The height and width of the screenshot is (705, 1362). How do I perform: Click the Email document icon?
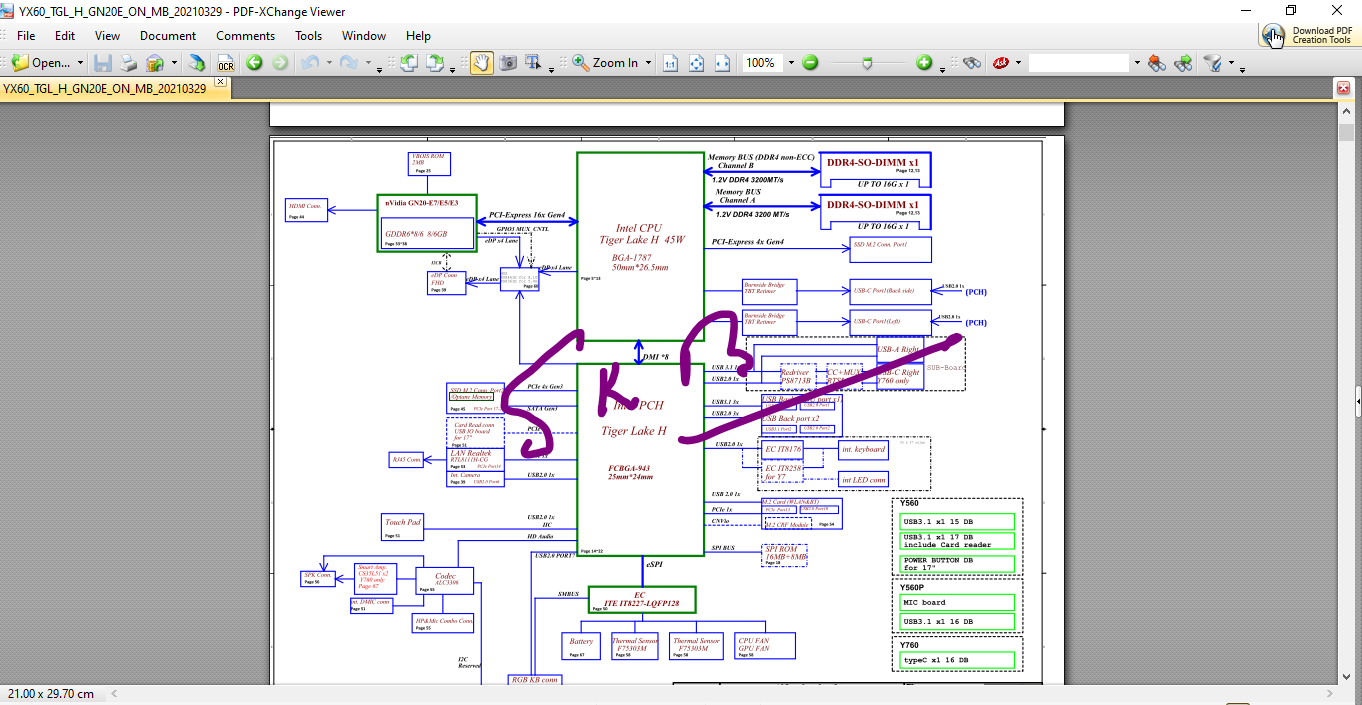(x=155, y=62)
